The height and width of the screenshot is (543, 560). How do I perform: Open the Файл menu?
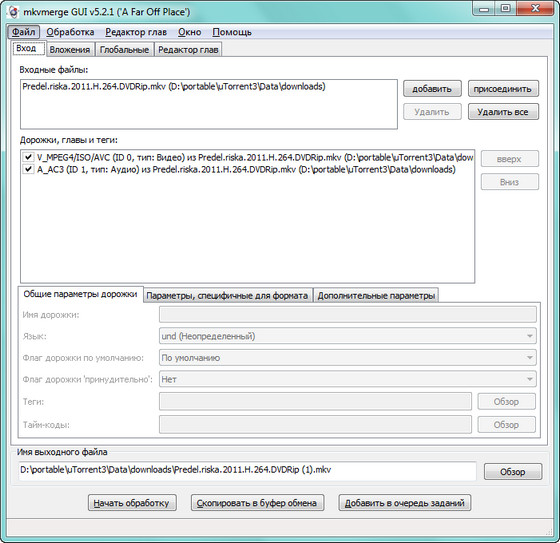point(24,32)
